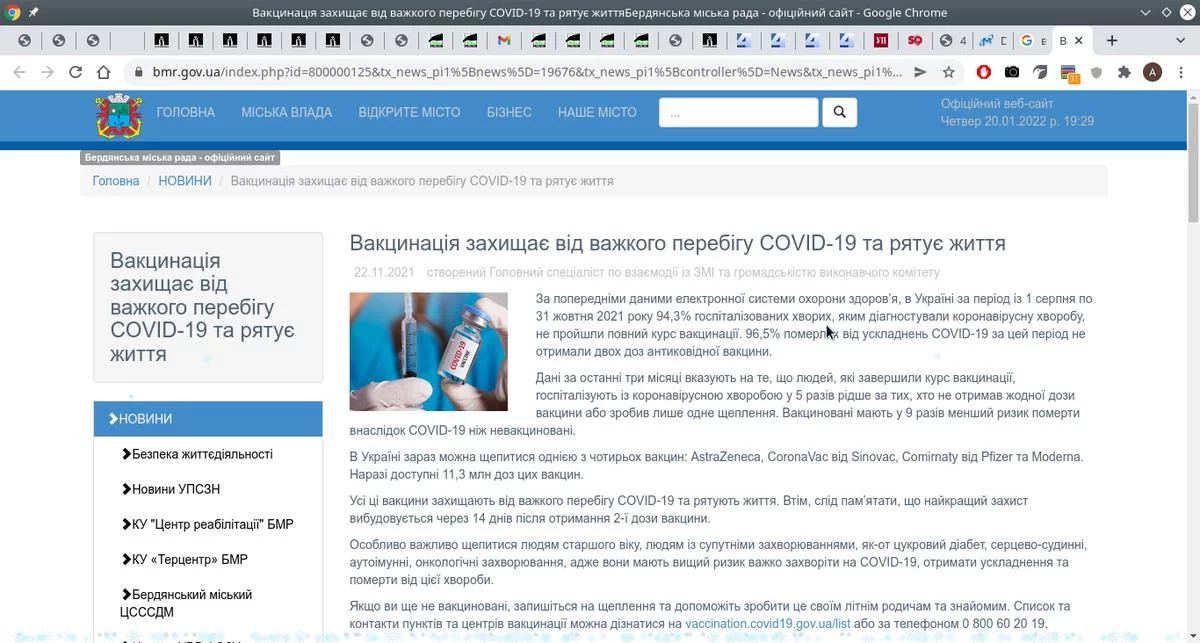
Task: Open the ВІДКРИТЕ МІСТО menu
Action: (409, 112)
